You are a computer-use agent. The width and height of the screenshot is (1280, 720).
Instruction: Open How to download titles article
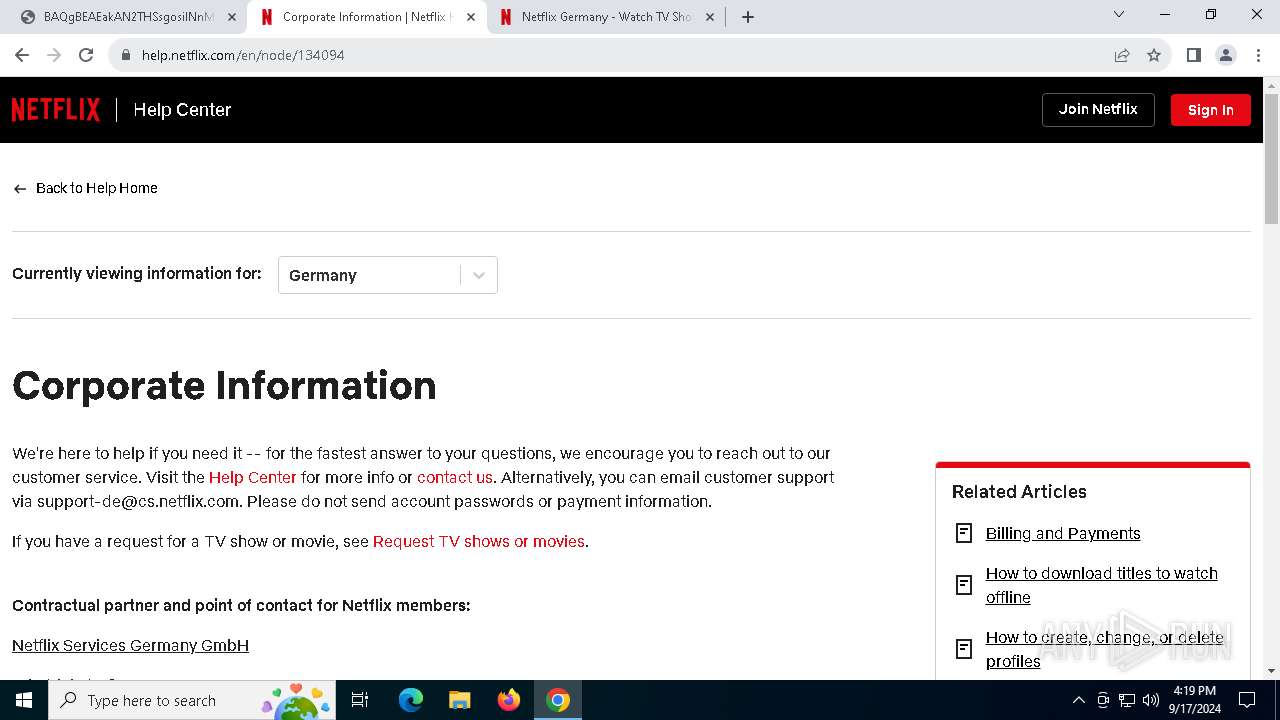point(1102,585)
